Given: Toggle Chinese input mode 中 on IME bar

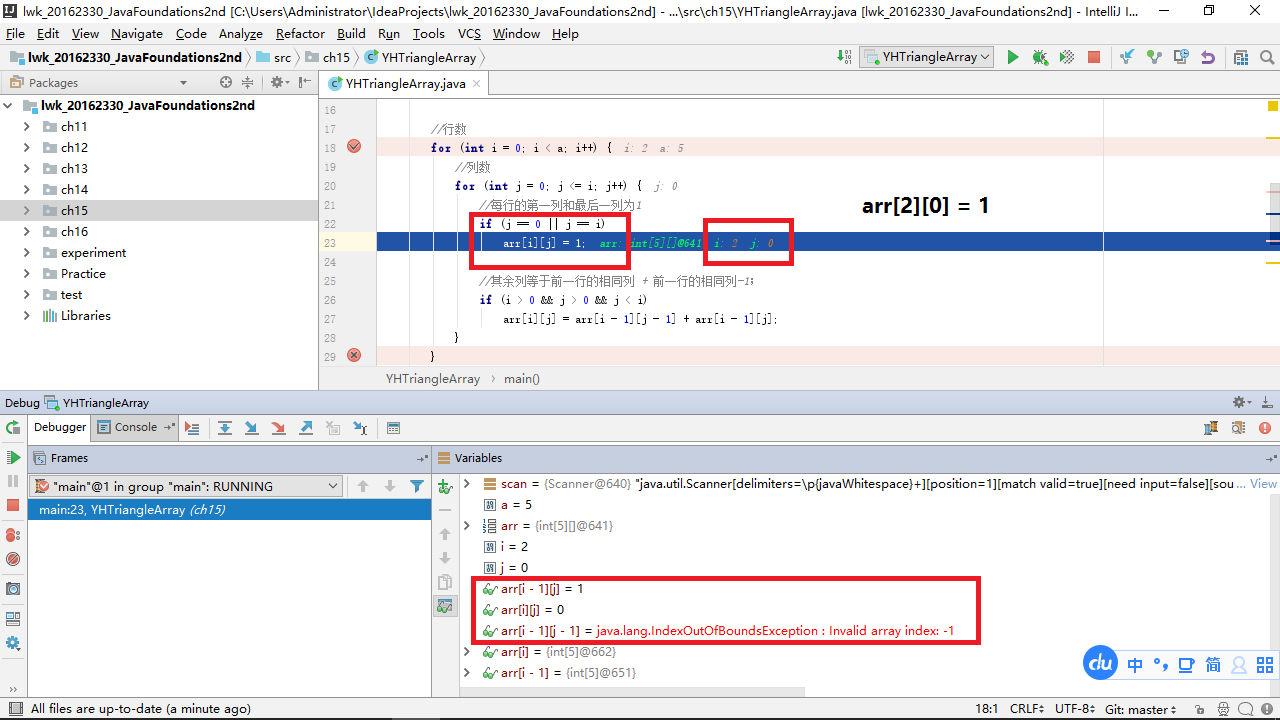Looking at the screenshot, I should 1135,664.
